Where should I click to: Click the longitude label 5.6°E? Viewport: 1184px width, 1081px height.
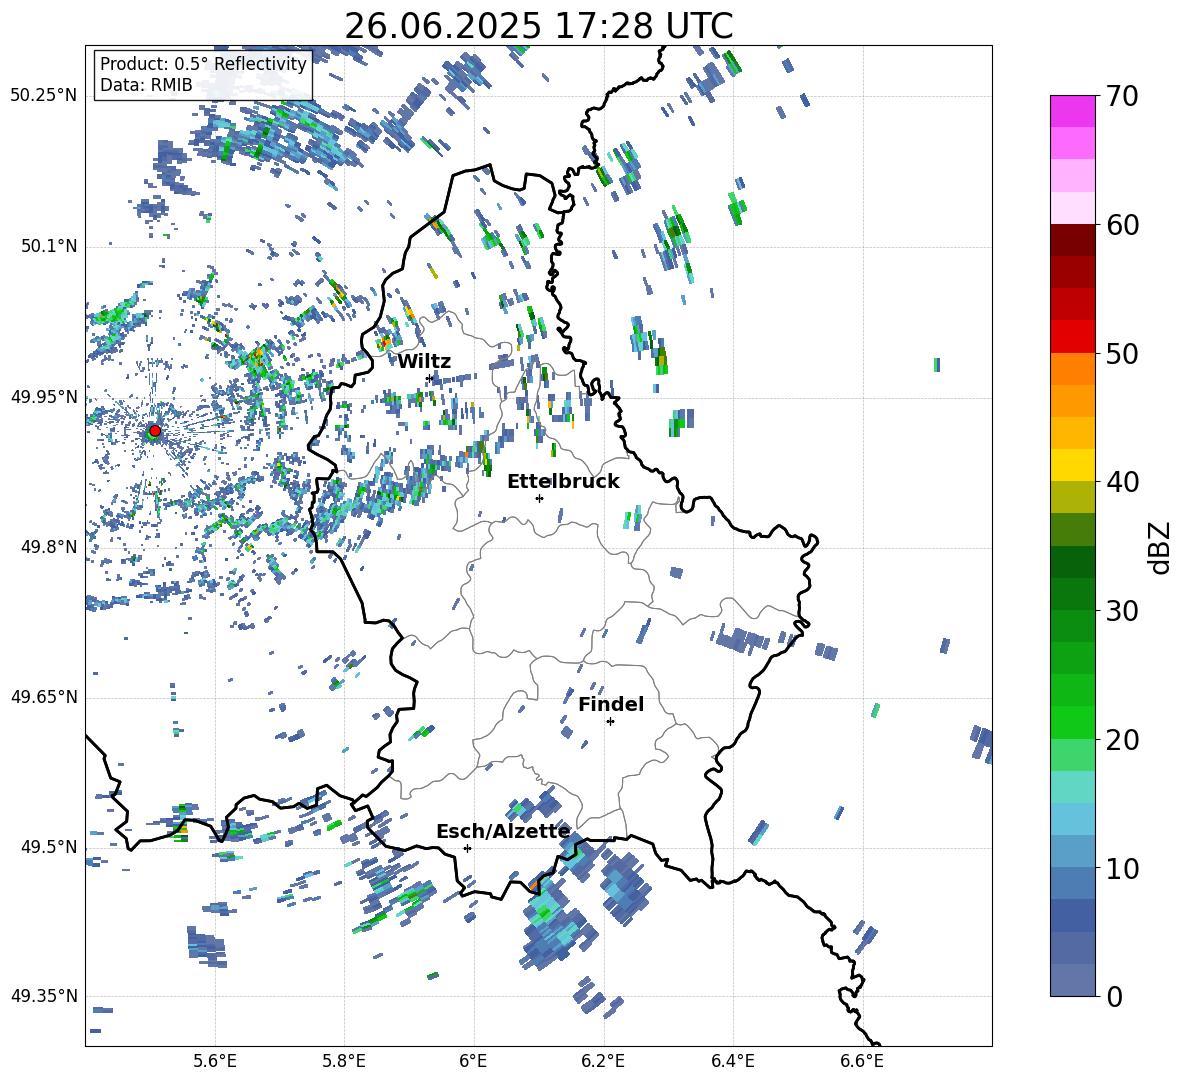[215, 1061]
